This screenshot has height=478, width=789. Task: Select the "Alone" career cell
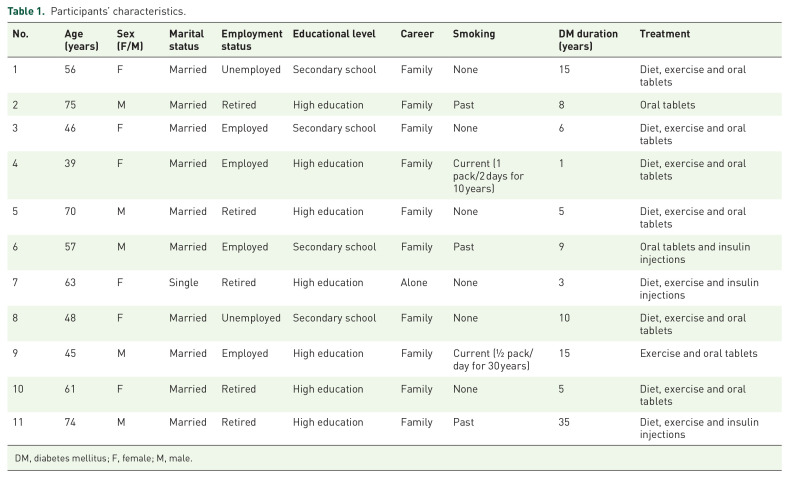coord(415,283)
